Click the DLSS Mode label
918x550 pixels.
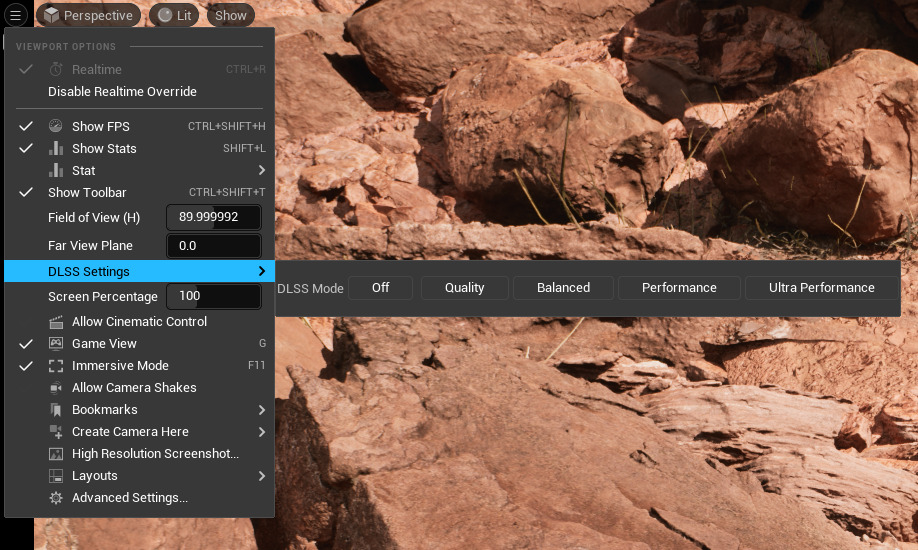(x=310, y=288)
